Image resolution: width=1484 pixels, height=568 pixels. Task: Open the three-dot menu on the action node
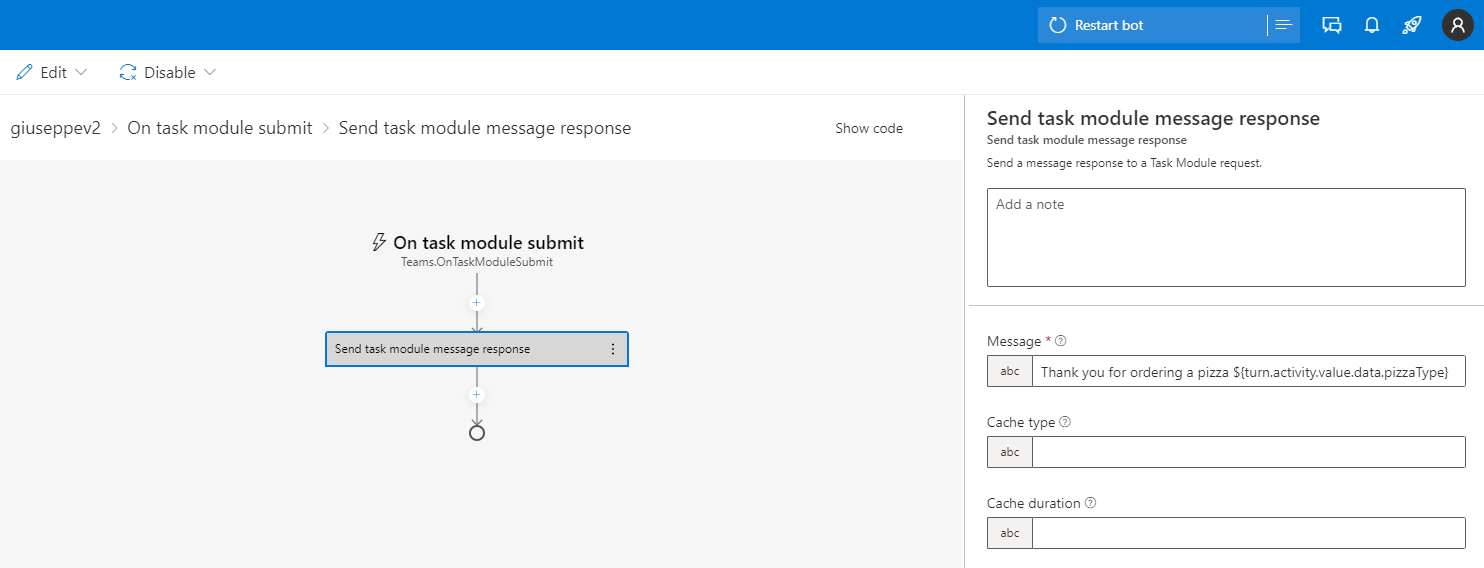[613, 349]
